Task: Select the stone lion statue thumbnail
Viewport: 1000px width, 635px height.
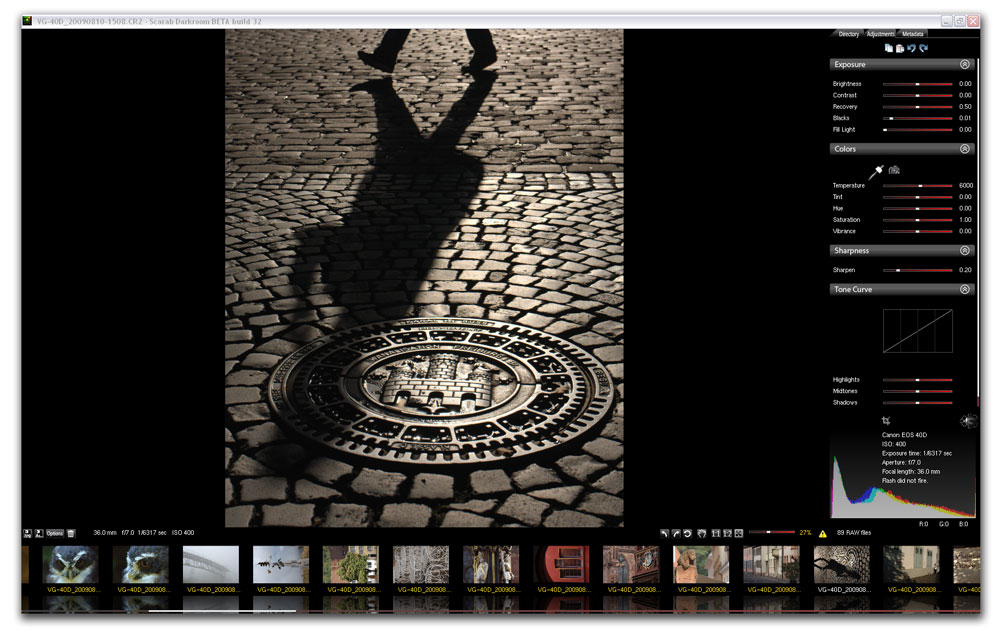Action: tap(702, 564)
